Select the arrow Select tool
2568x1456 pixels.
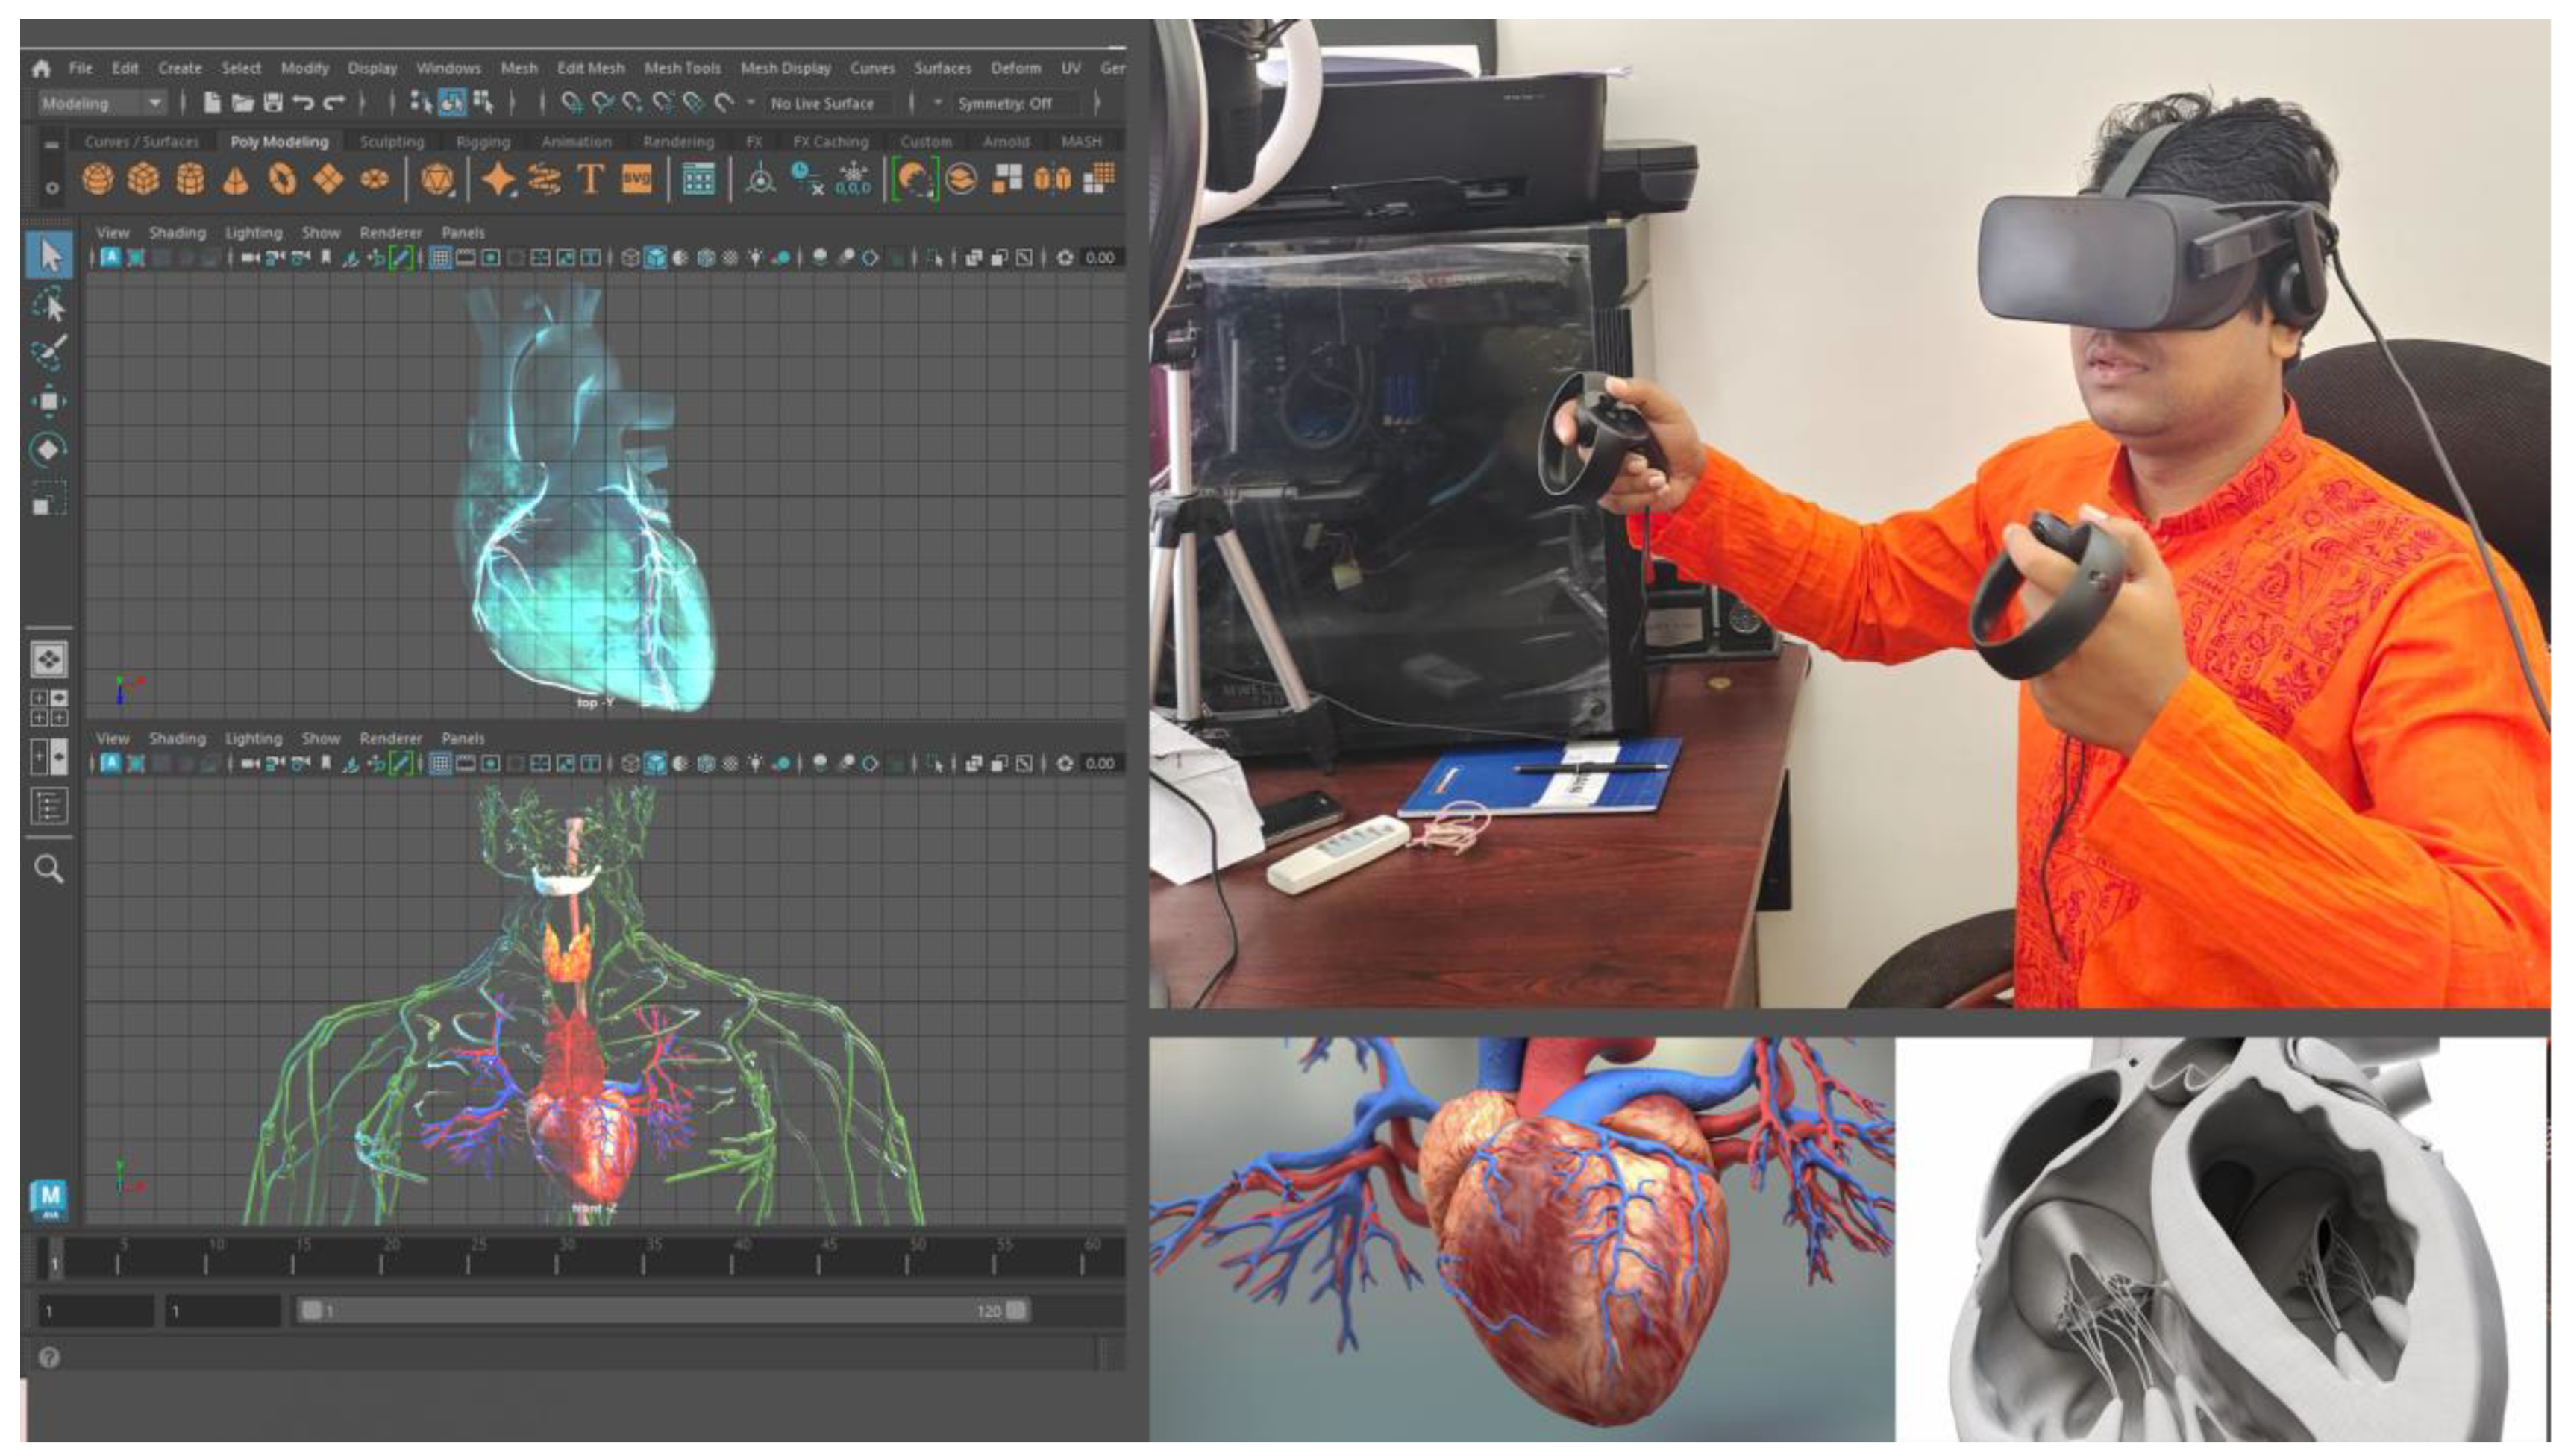pyautogui.click(x=50, y=256)
